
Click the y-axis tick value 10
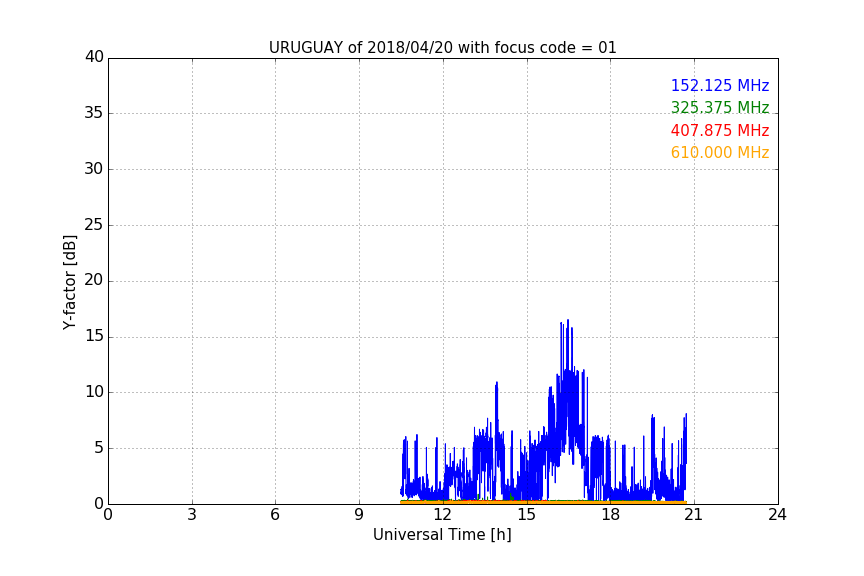(94, 392)
